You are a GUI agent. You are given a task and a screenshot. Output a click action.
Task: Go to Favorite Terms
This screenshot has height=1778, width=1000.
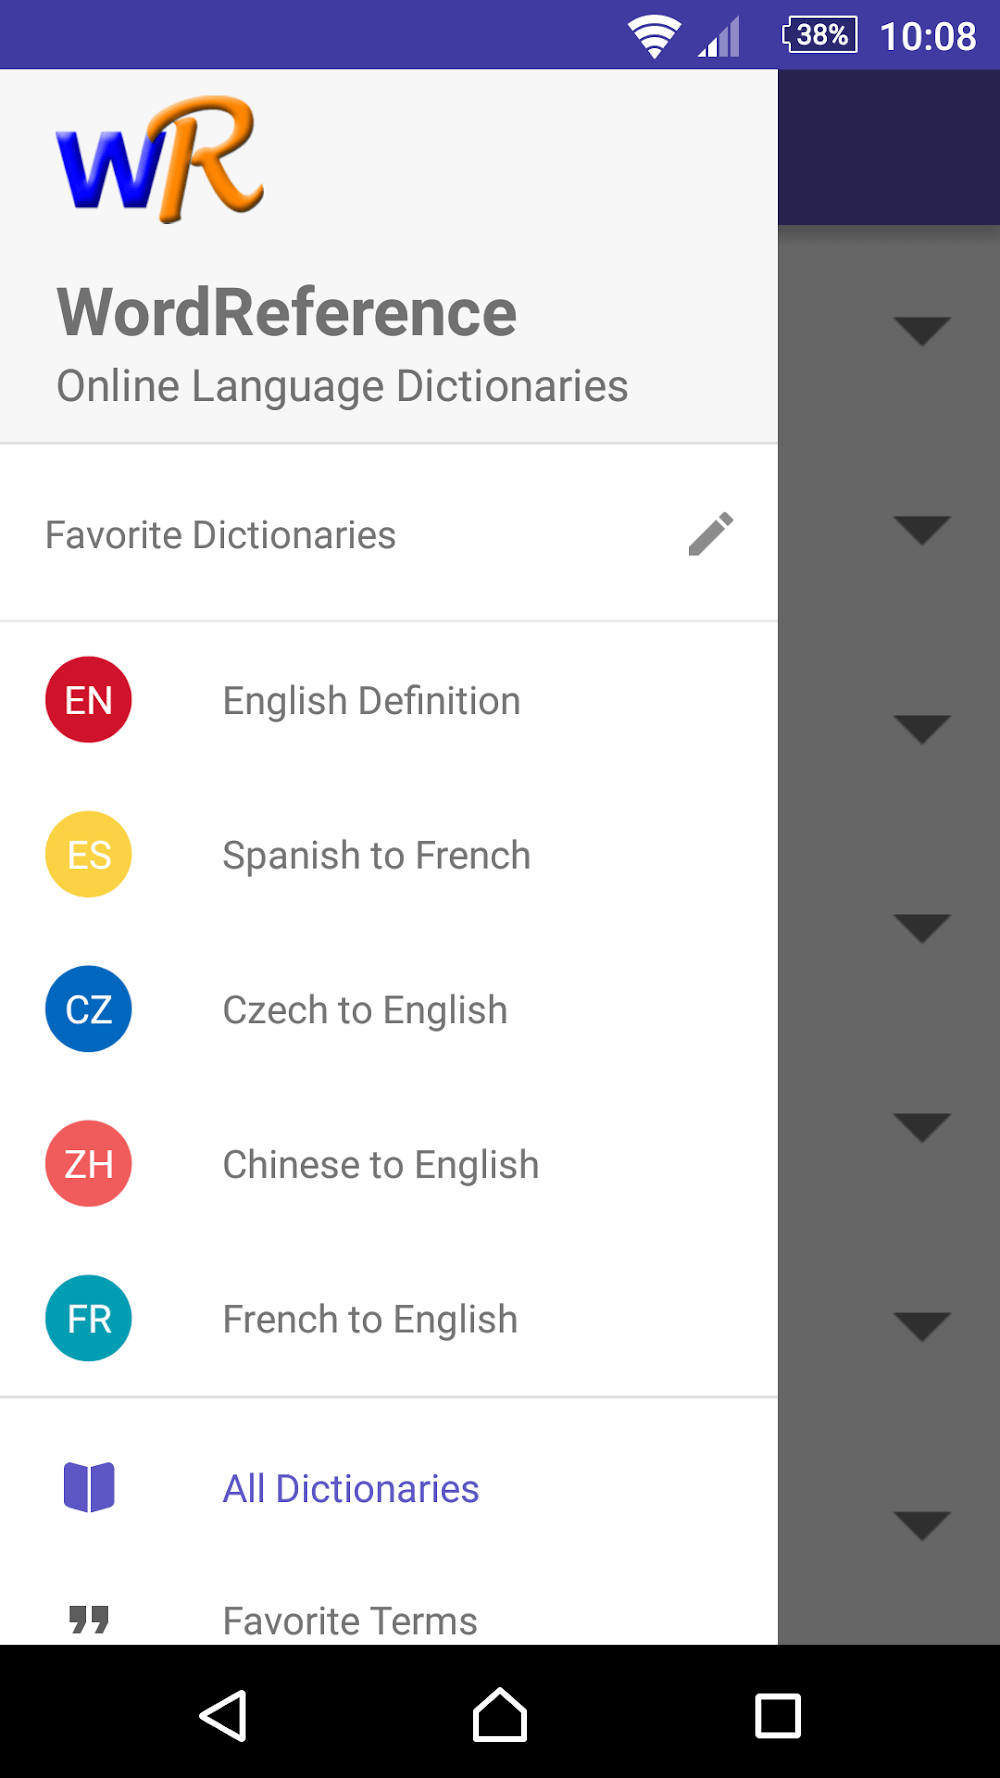pos(350,1620)
